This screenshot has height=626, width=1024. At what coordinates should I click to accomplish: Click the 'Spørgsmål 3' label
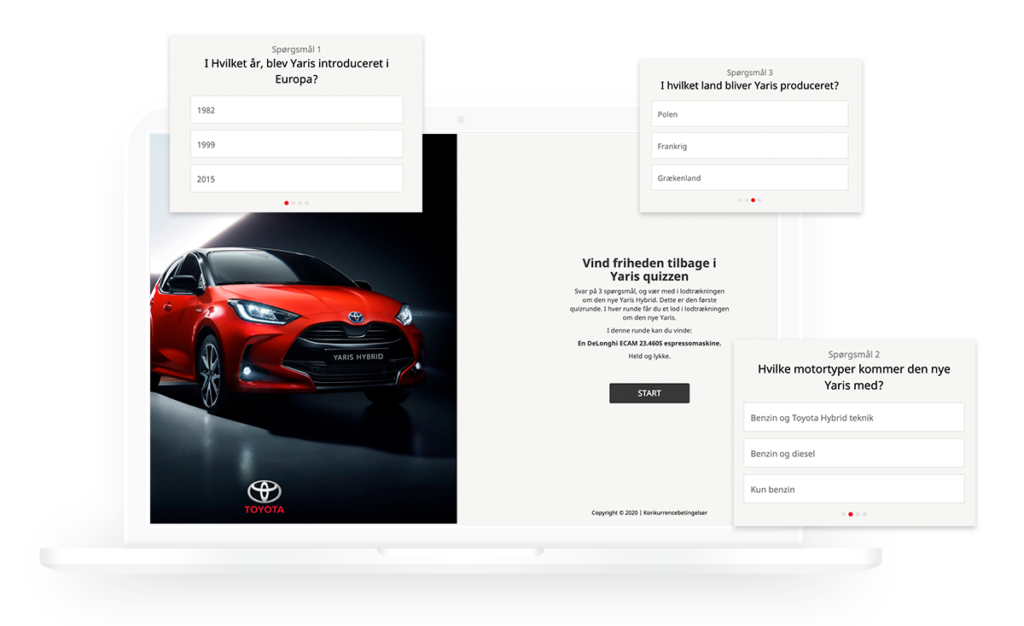coord(750,72)
